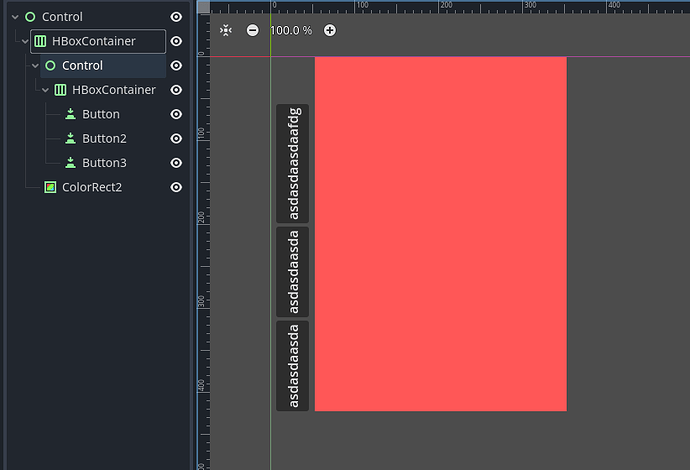
Task: Collapse the root Control node tree
Action: [x=14, y=17]
